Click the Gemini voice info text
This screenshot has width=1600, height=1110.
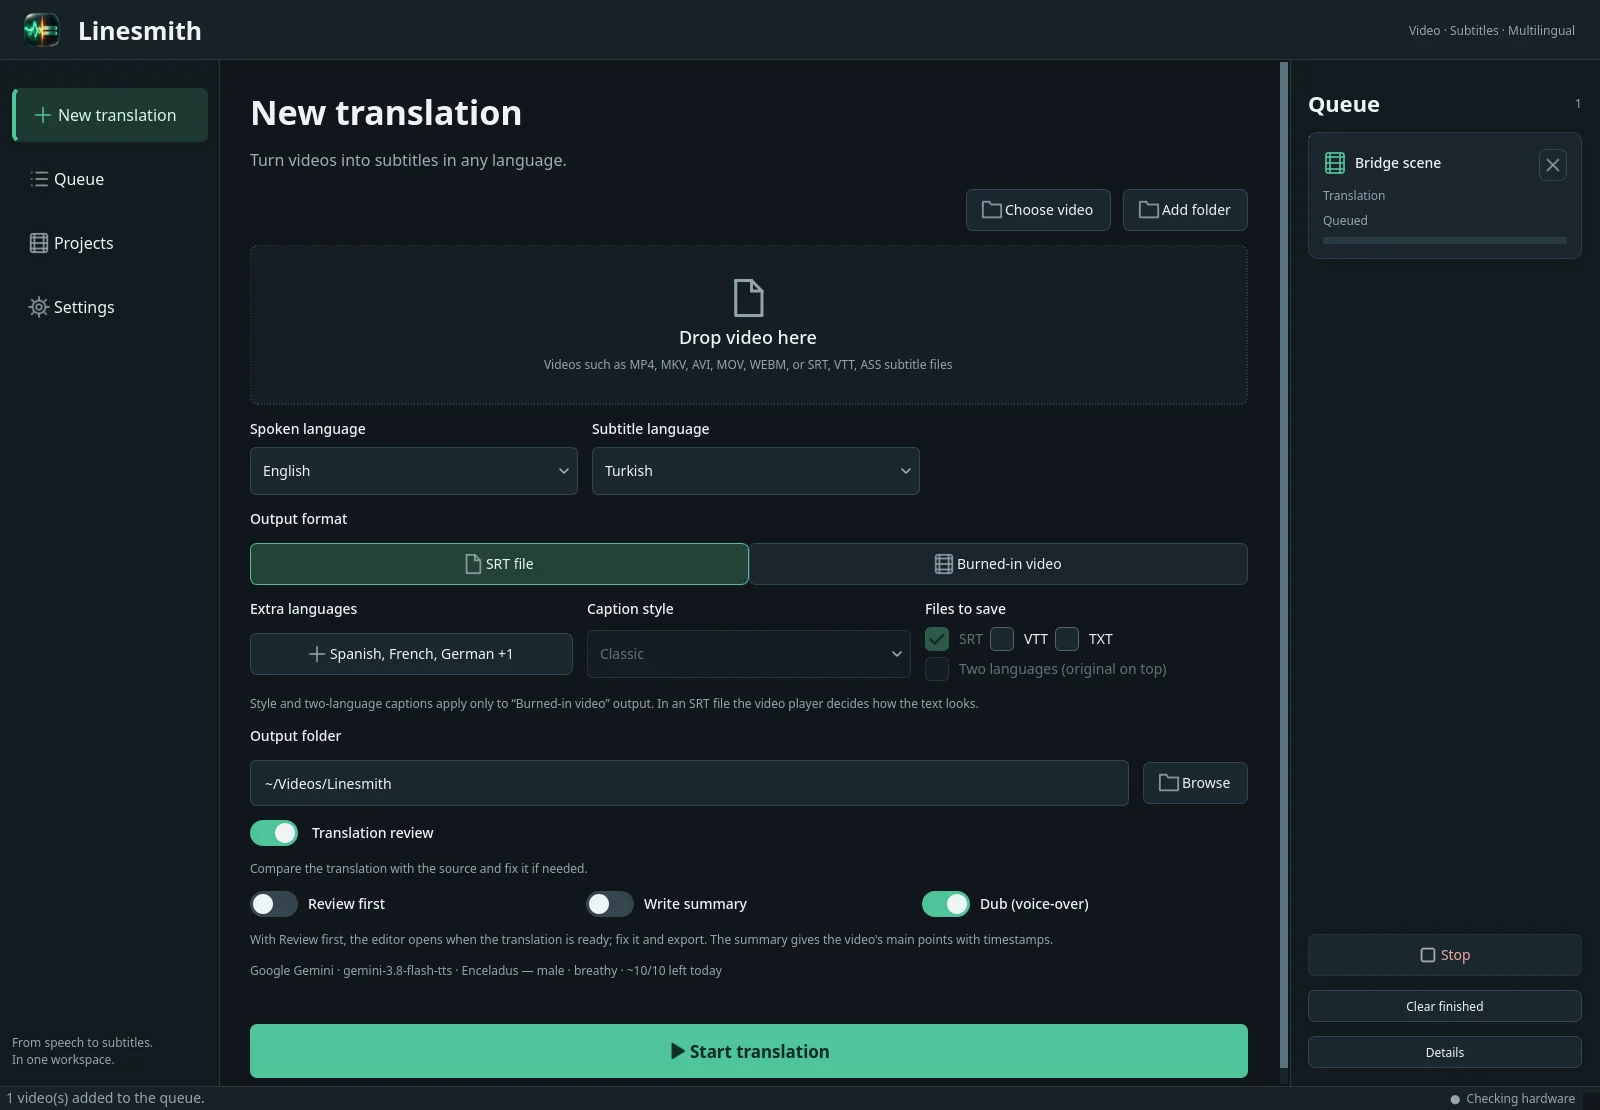486,970
